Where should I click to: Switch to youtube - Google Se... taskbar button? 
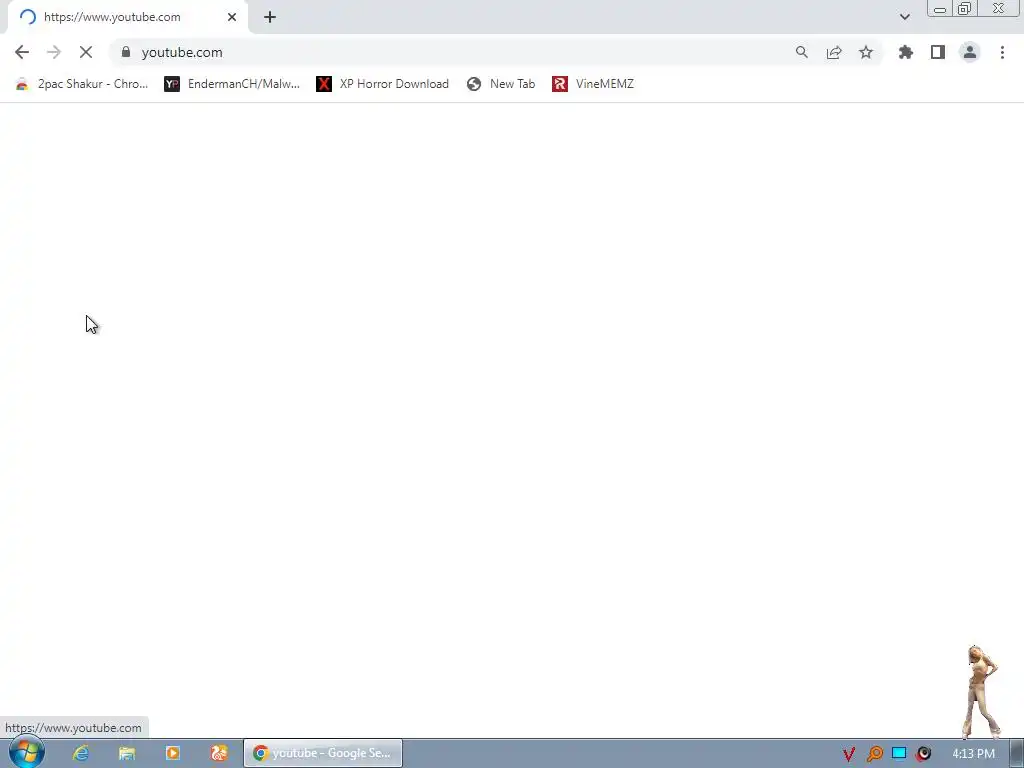click(323, 753)
